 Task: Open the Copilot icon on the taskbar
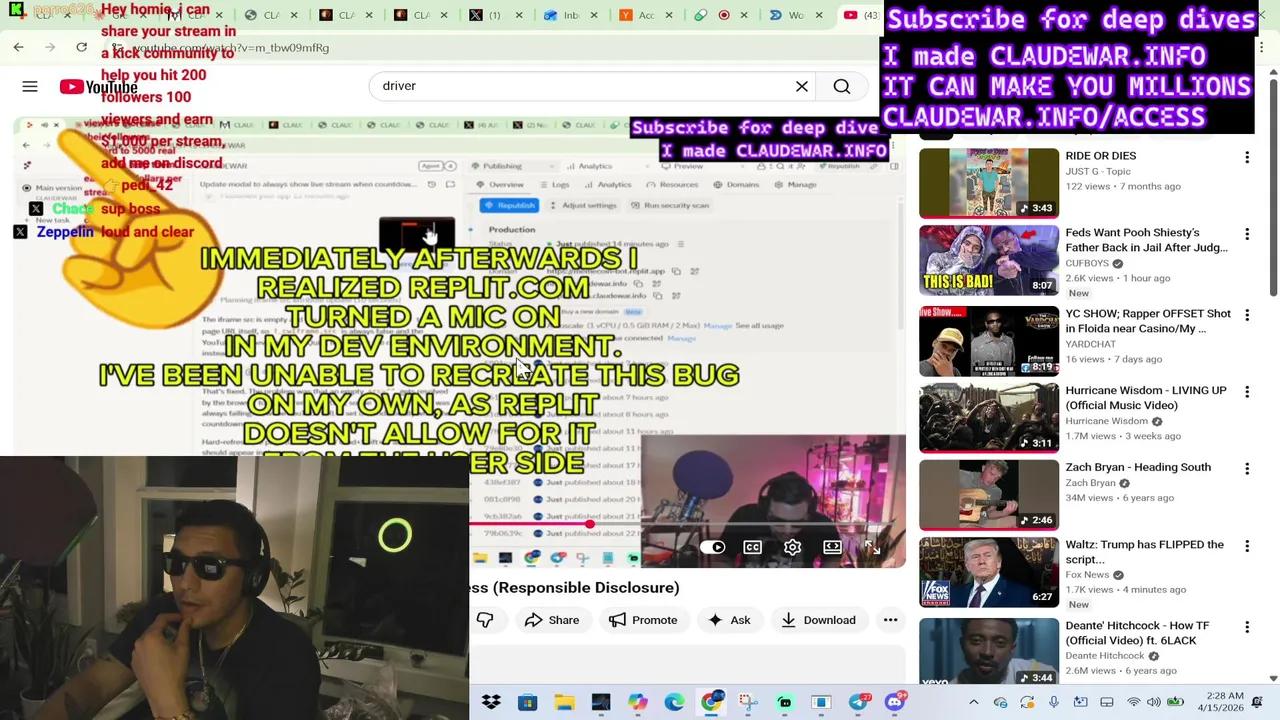[x=637, y=702]
